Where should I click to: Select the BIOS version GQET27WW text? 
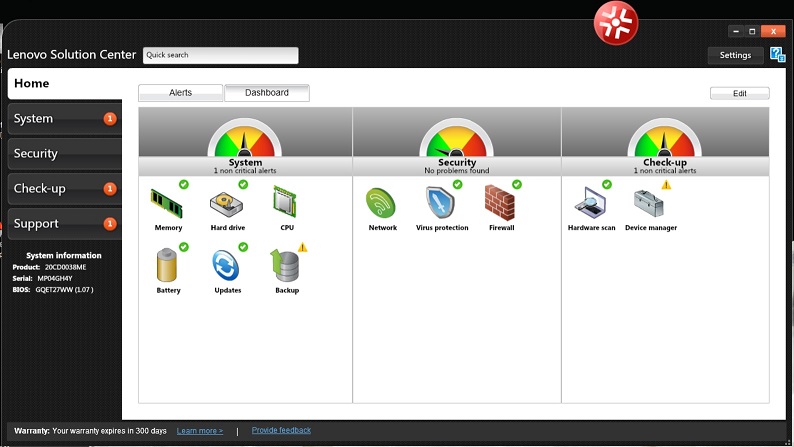click(x=64, y=290)
